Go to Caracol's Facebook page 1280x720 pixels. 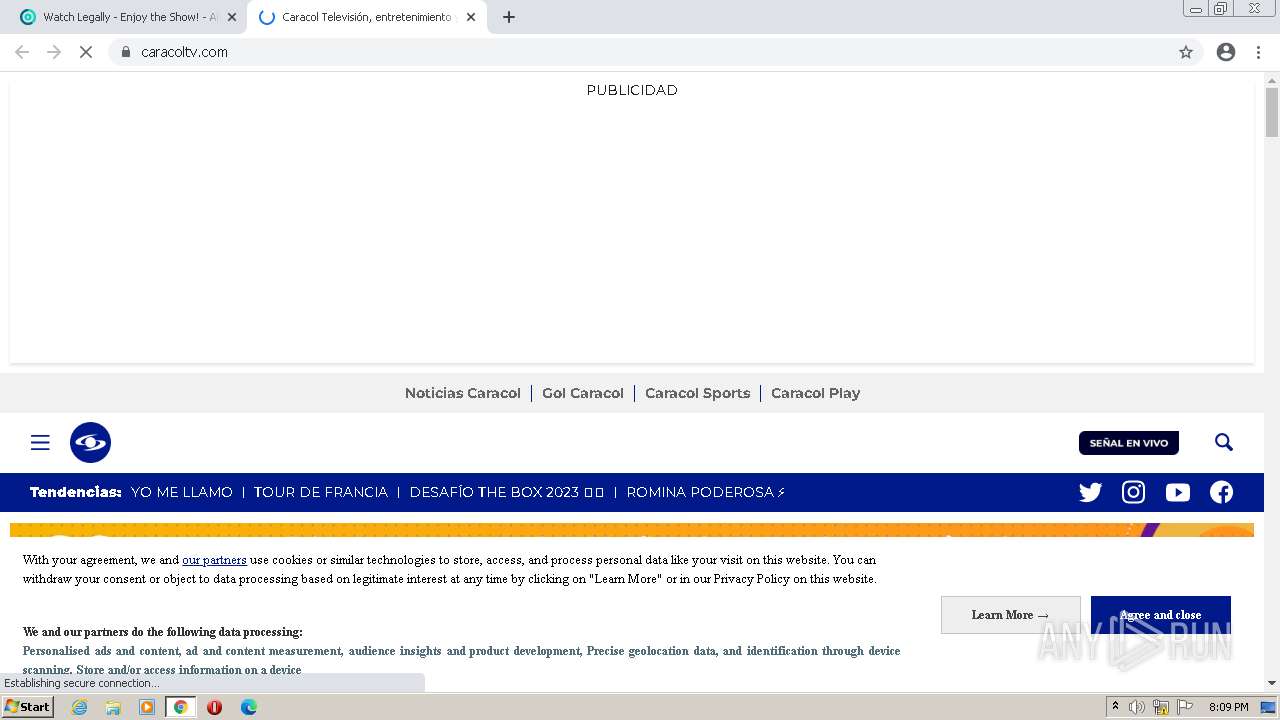pos(1221,492)
